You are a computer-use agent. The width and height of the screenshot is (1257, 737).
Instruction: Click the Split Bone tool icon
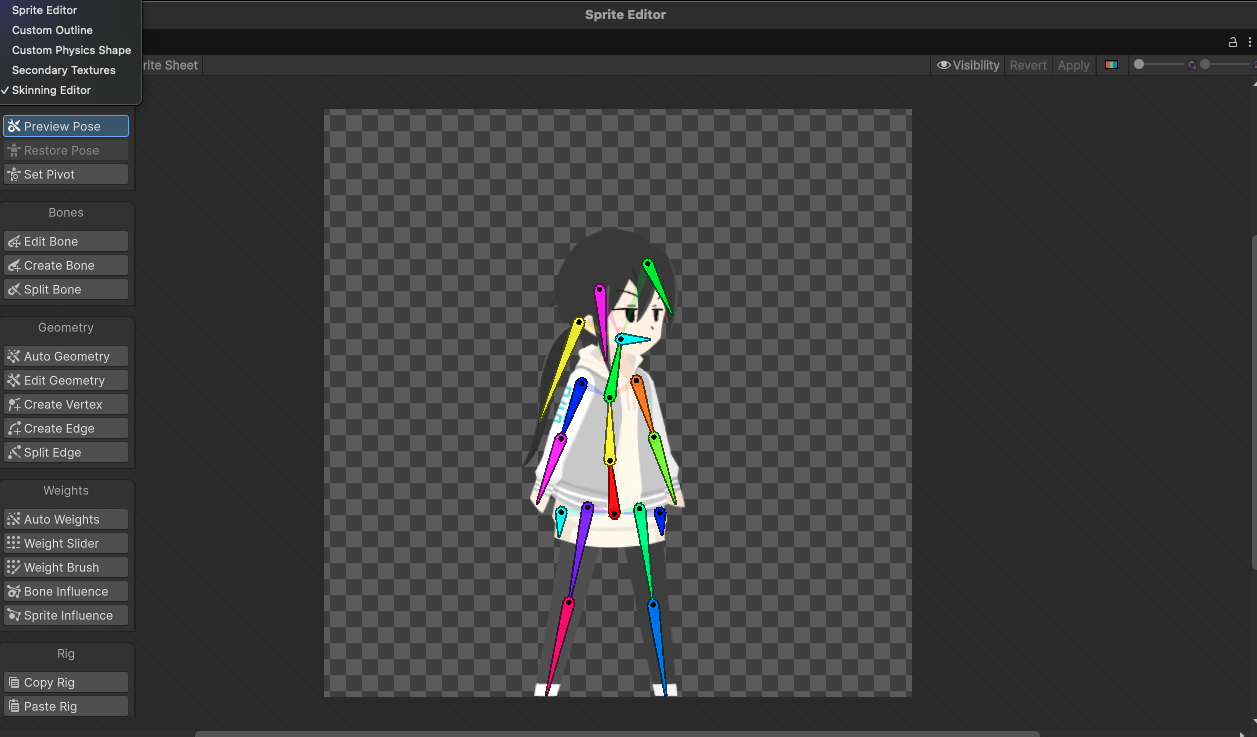(x=14, y=290)
